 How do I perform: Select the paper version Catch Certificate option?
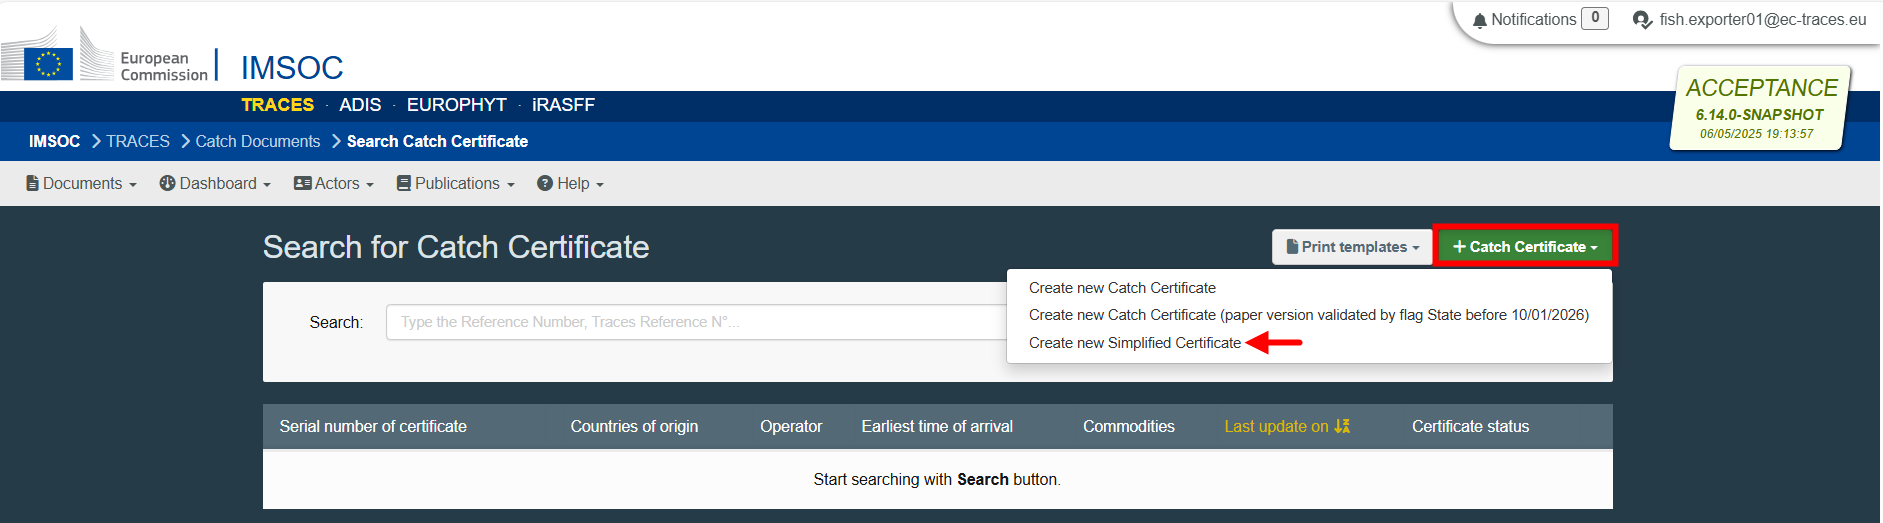[x=1308, y=315]
